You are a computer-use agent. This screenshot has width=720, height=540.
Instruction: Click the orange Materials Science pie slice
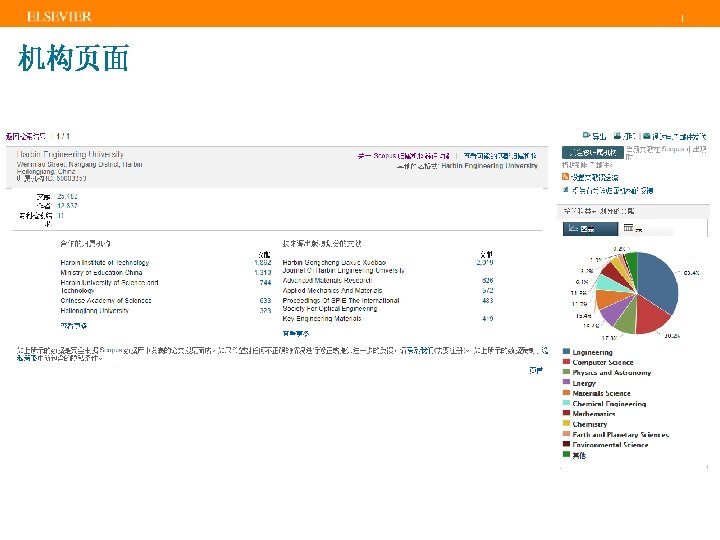606,299
